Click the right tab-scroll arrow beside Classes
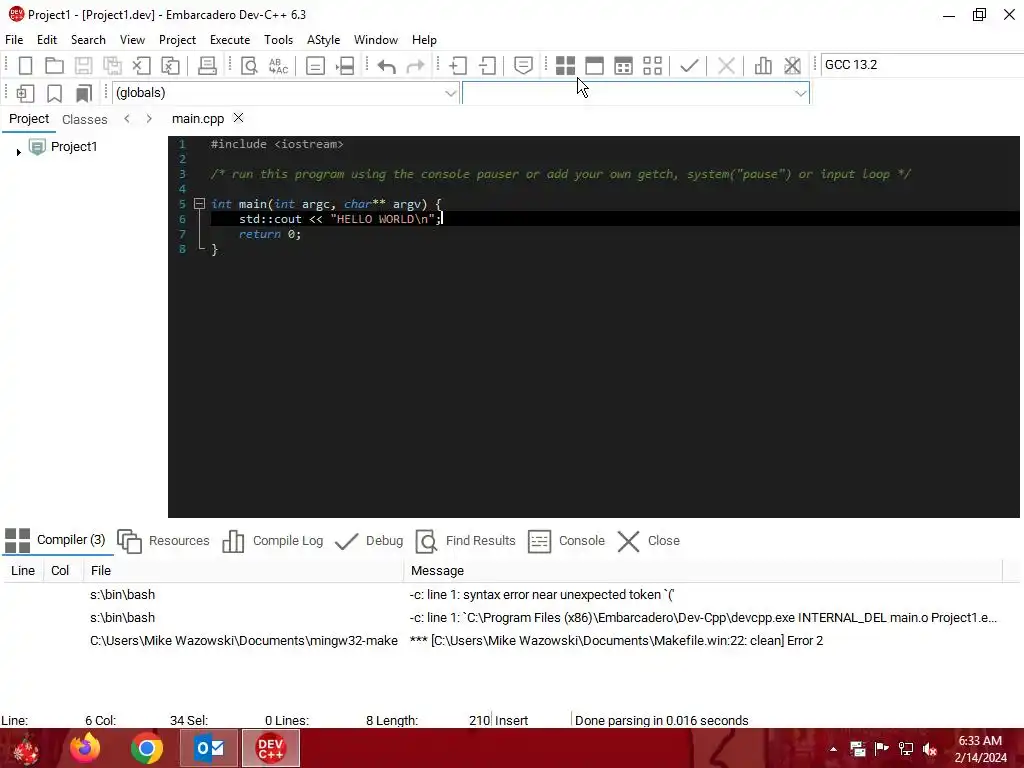Viewport: 1024px width, 768px height. (149, 119)
